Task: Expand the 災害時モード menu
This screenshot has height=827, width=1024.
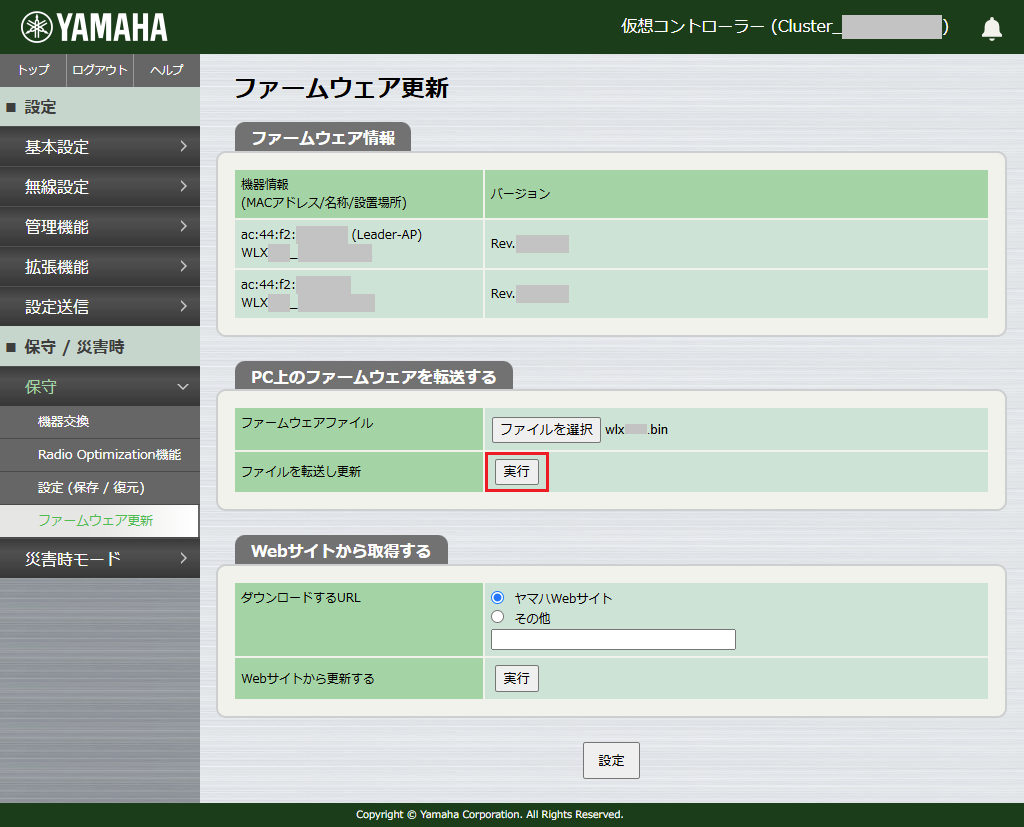Action: click(99, 559)
